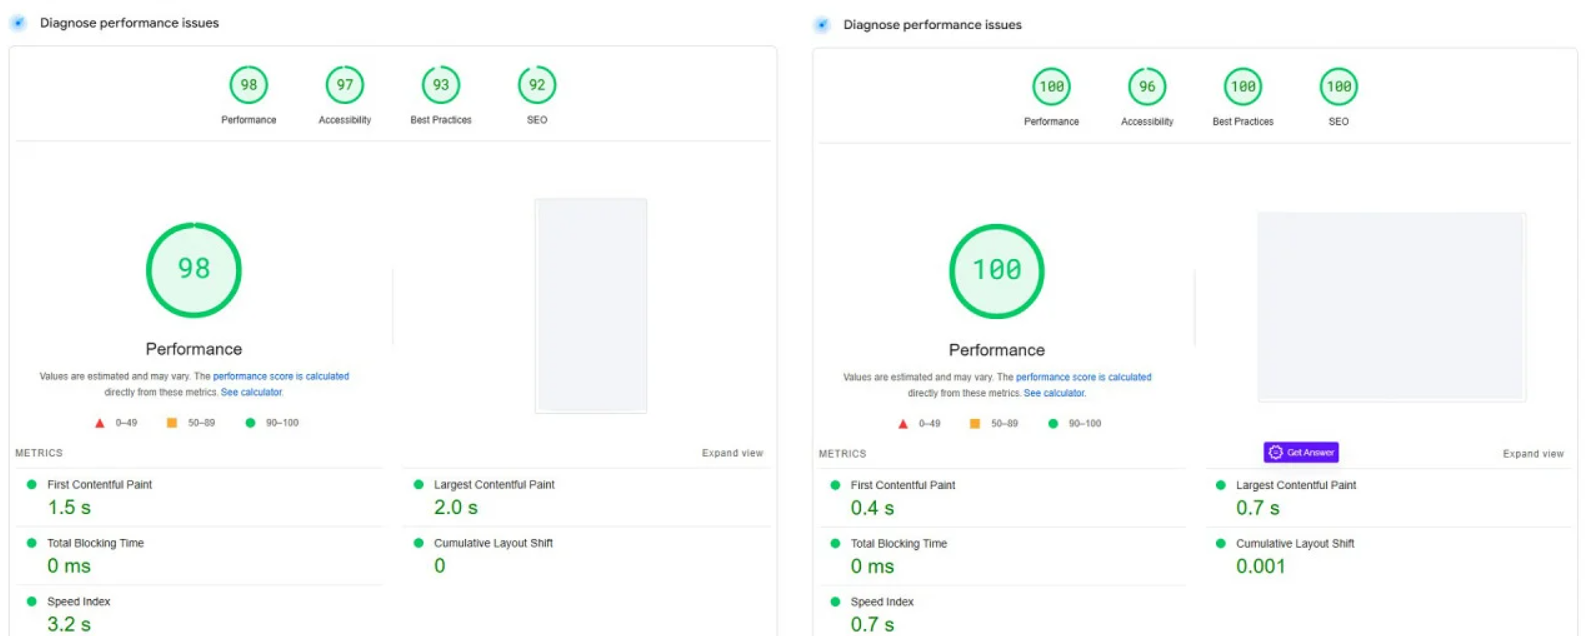This screenshot has height=636, width=1587.
Task: Click right green circle 90–100 legend
Action: tap(1075, 424)
